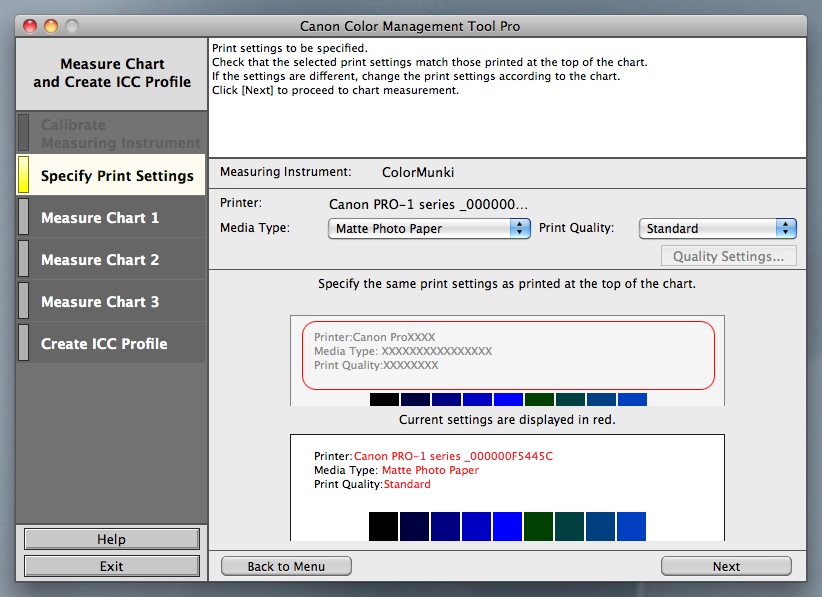822x597 pixels.
Task: Click the black swatch in current settings chart
Action: point(384,526)
